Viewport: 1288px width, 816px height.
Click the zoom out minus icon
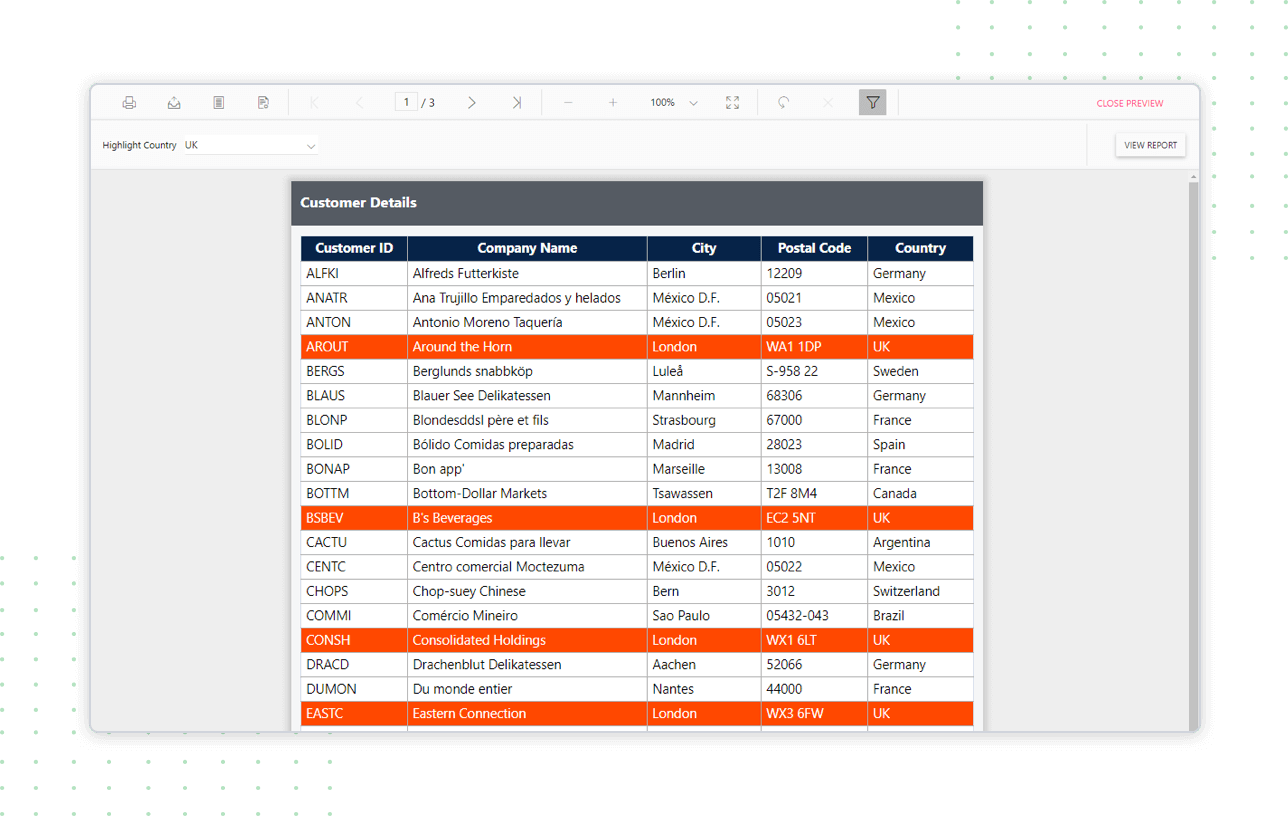coord(568,103)
